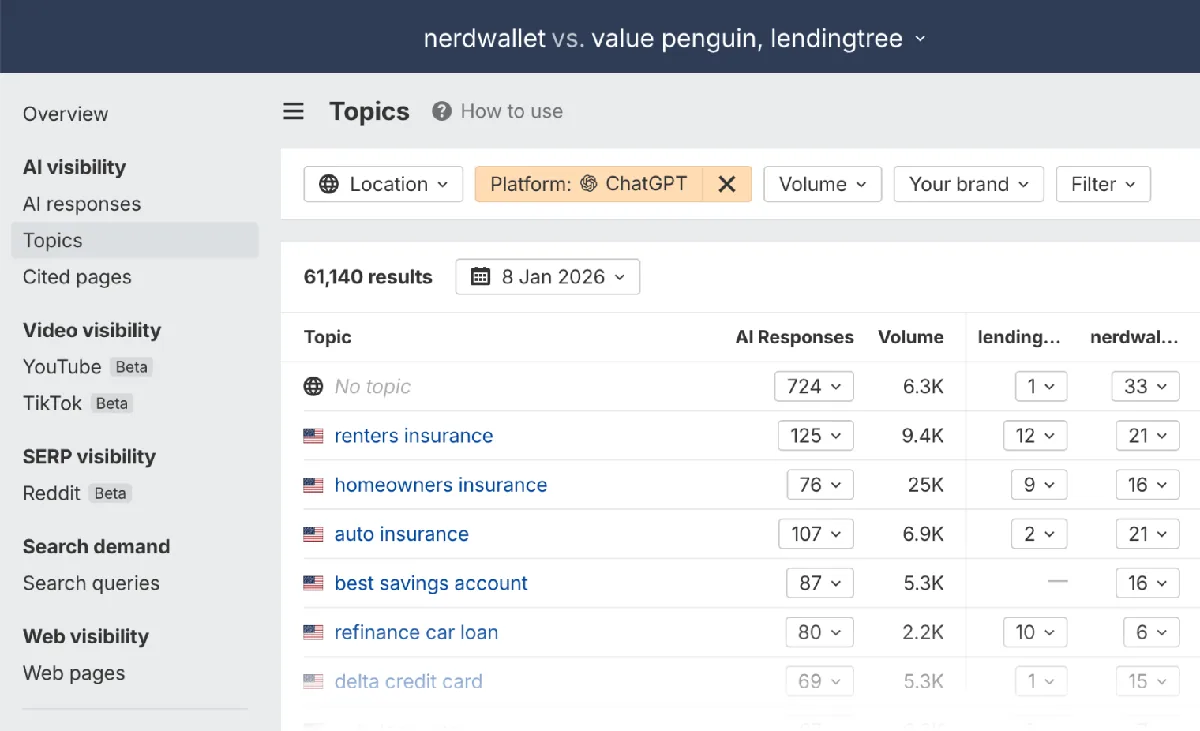Open the auto insurance topic link
Screen dimensions: 1200x731
pos(402,534)
